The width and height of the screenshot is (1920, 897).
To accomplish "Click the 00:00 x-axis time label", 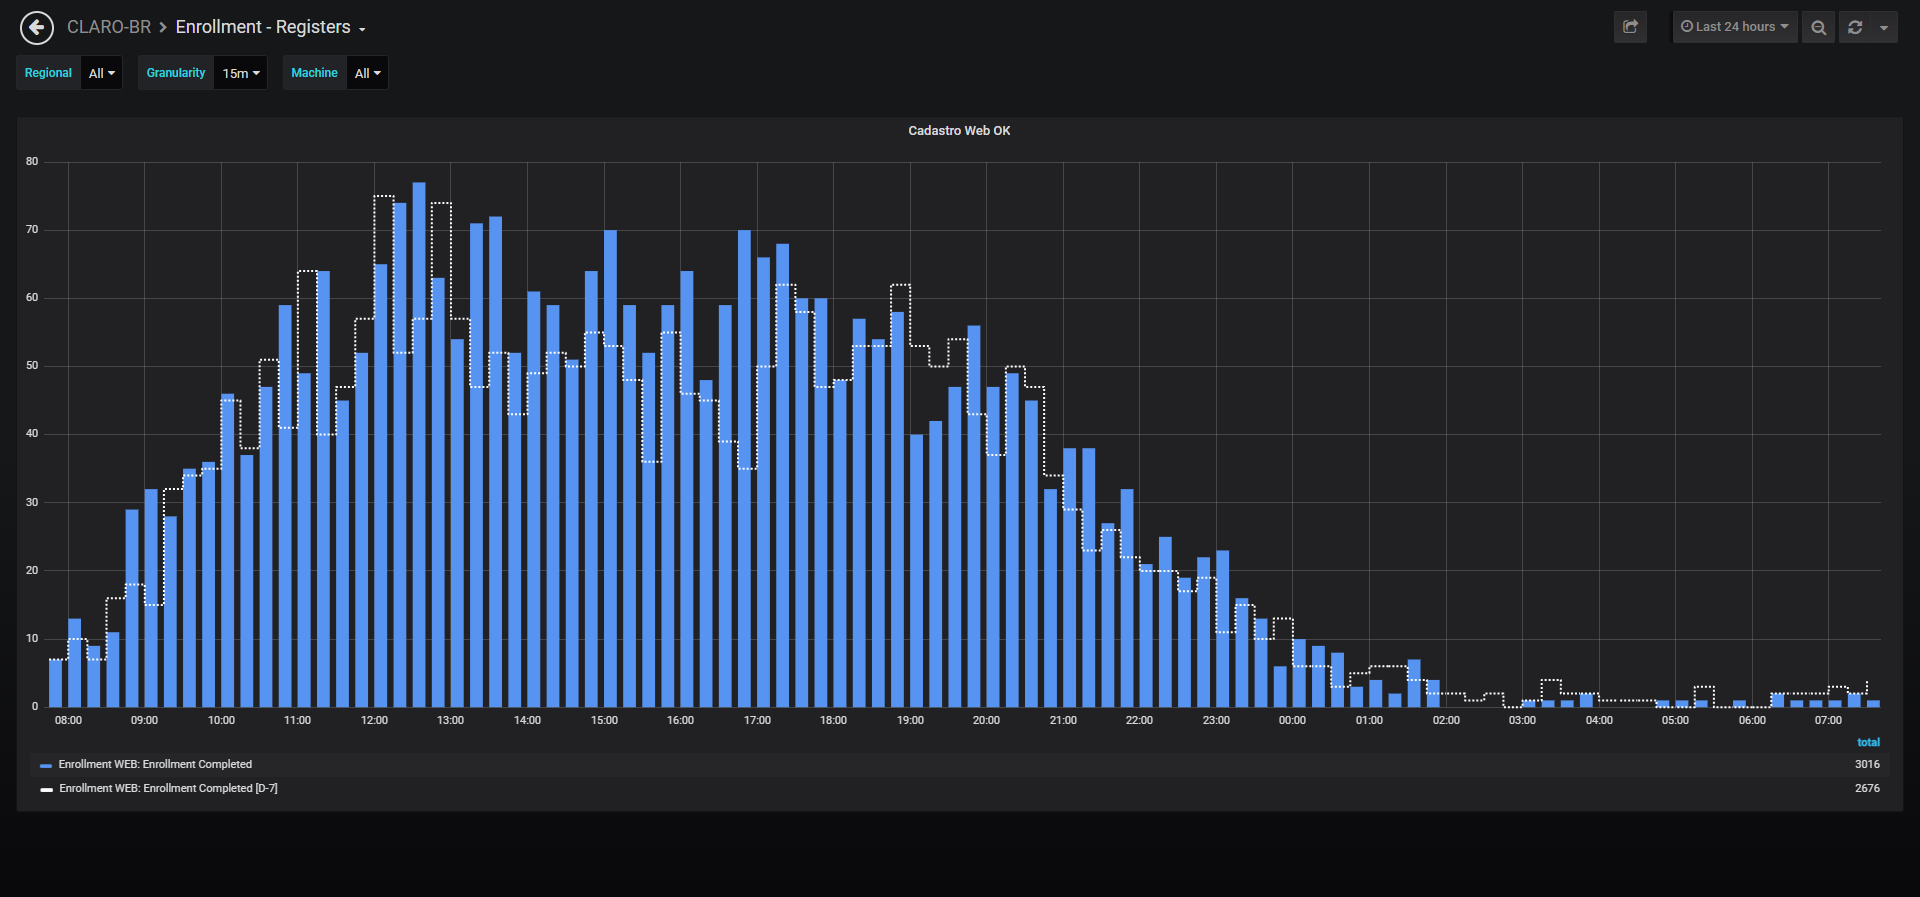I will click(1292, 720).
